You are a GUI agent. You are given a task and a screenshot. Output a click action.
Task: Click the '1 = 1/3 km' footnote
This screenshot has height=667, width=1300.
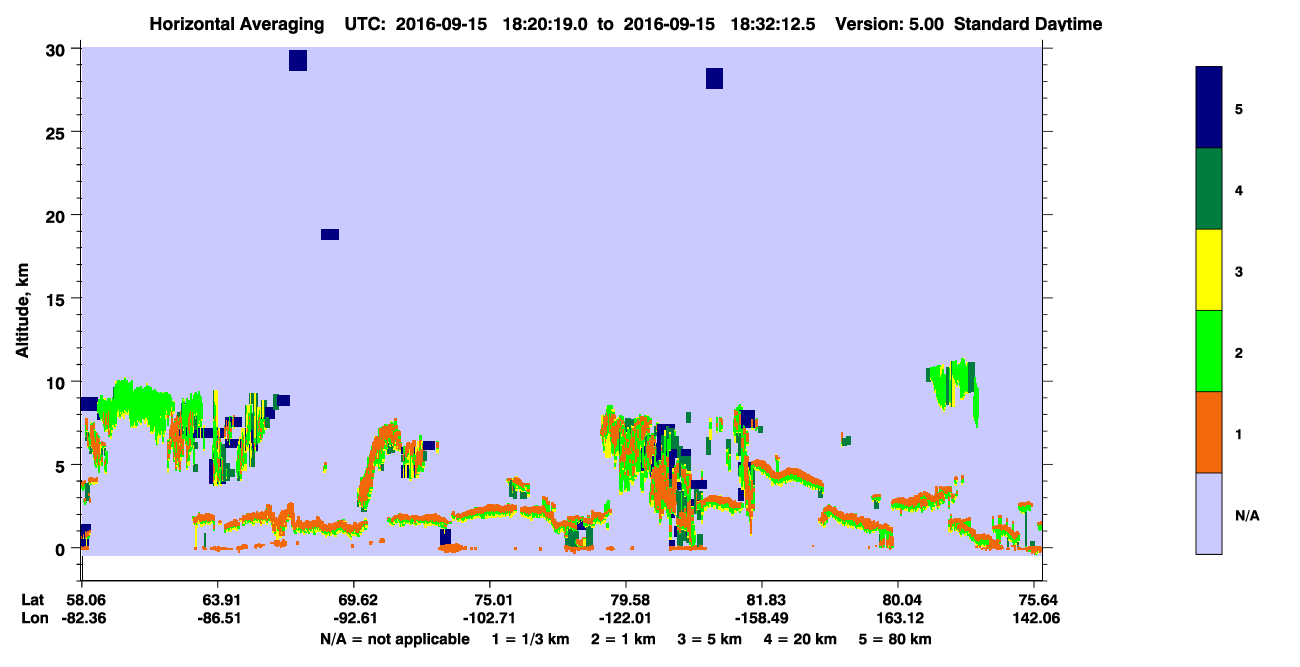tap(530, 639)
